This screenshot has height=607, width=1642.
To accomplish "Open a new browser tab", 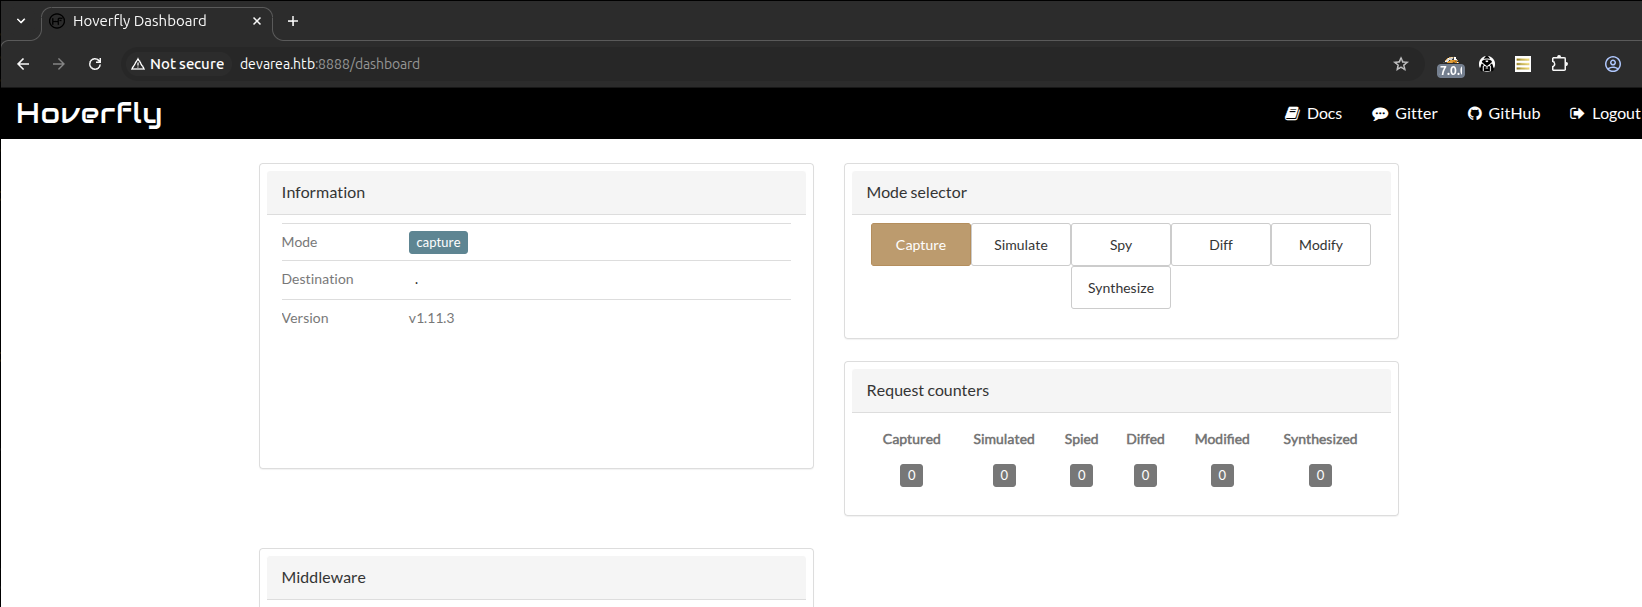I will coord(293,21).
